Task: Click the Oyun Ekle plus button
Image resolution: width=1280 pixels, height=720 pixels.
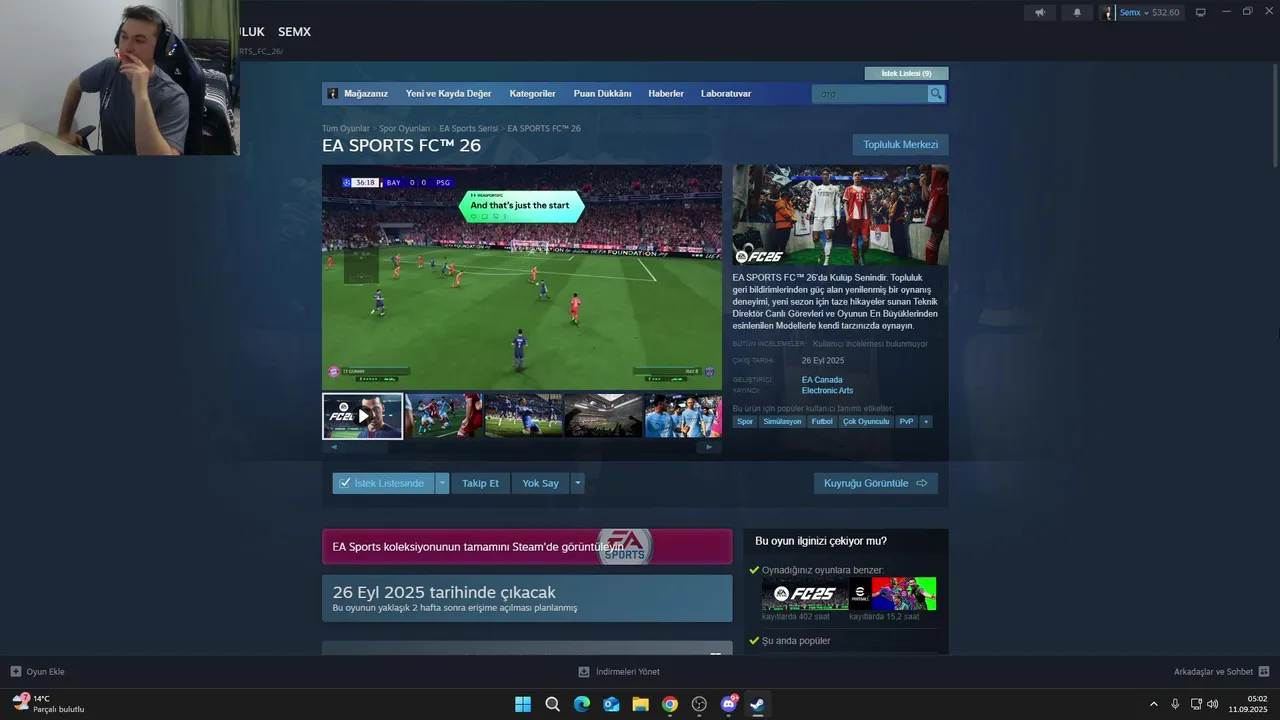Action: tap(16, 672)
